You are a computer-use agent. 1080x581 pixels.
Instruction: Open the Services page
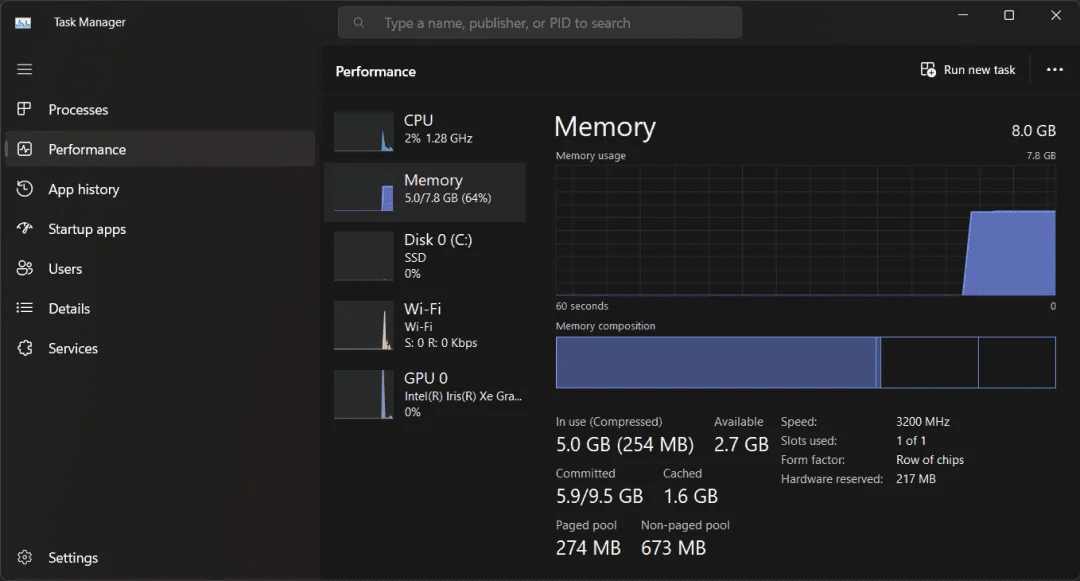[160, 348]
